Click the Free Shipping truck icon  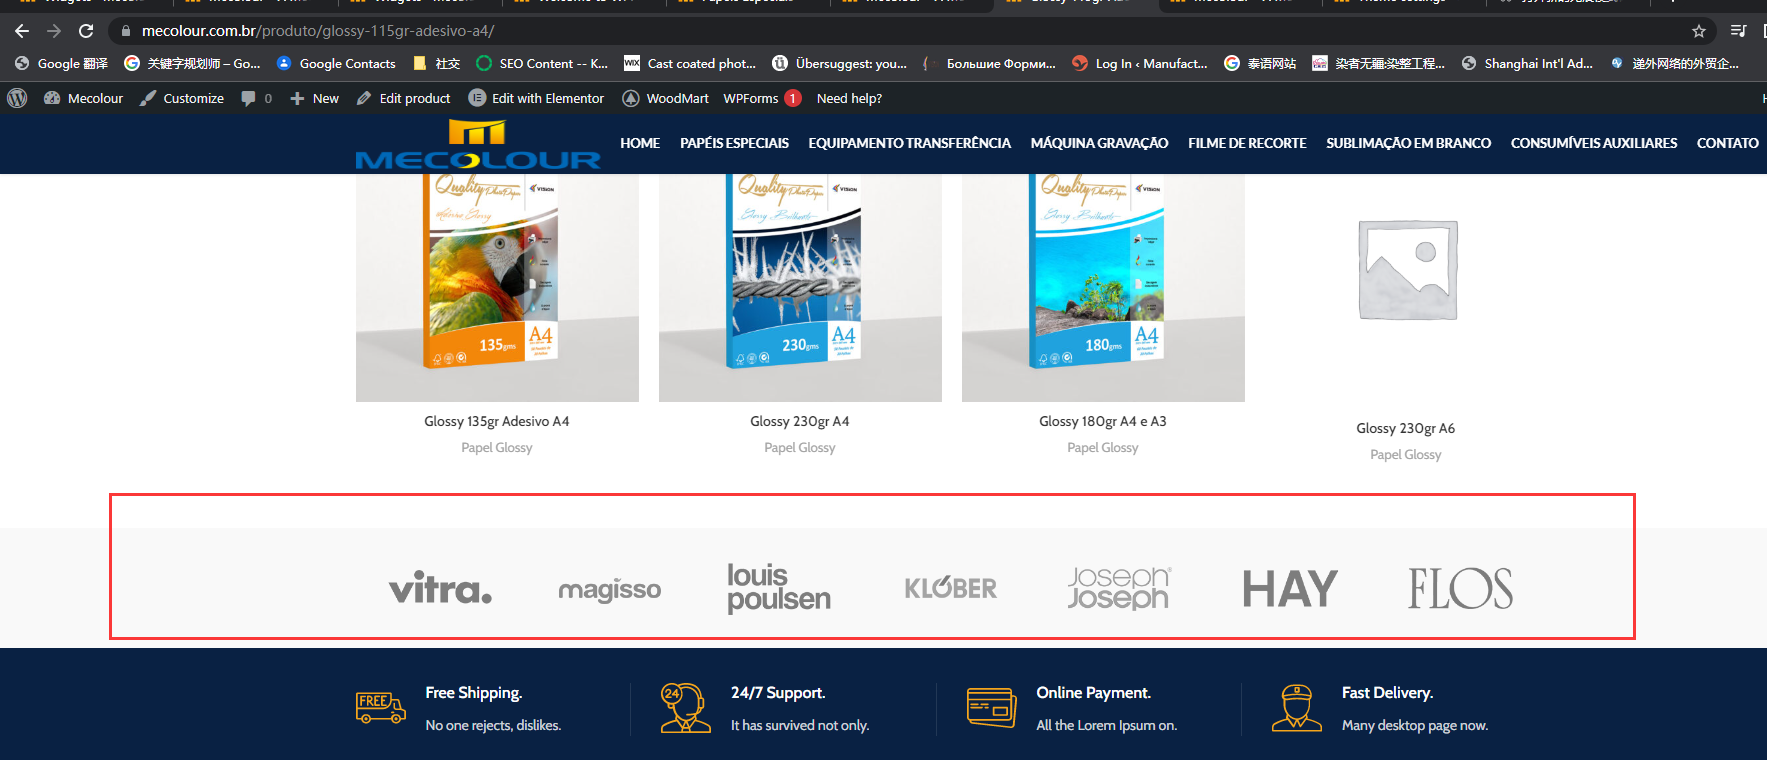tap(381, 707)
